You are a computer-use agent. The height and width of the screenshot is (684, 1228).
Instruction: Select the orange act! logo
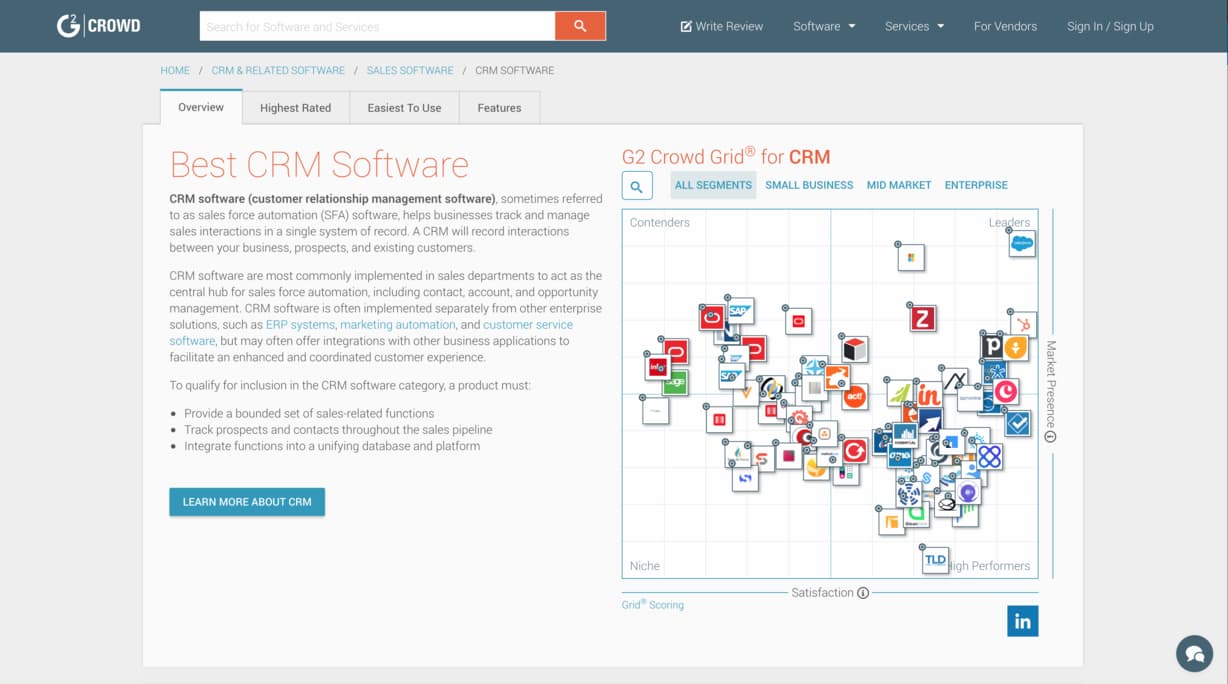coord(854,397)
